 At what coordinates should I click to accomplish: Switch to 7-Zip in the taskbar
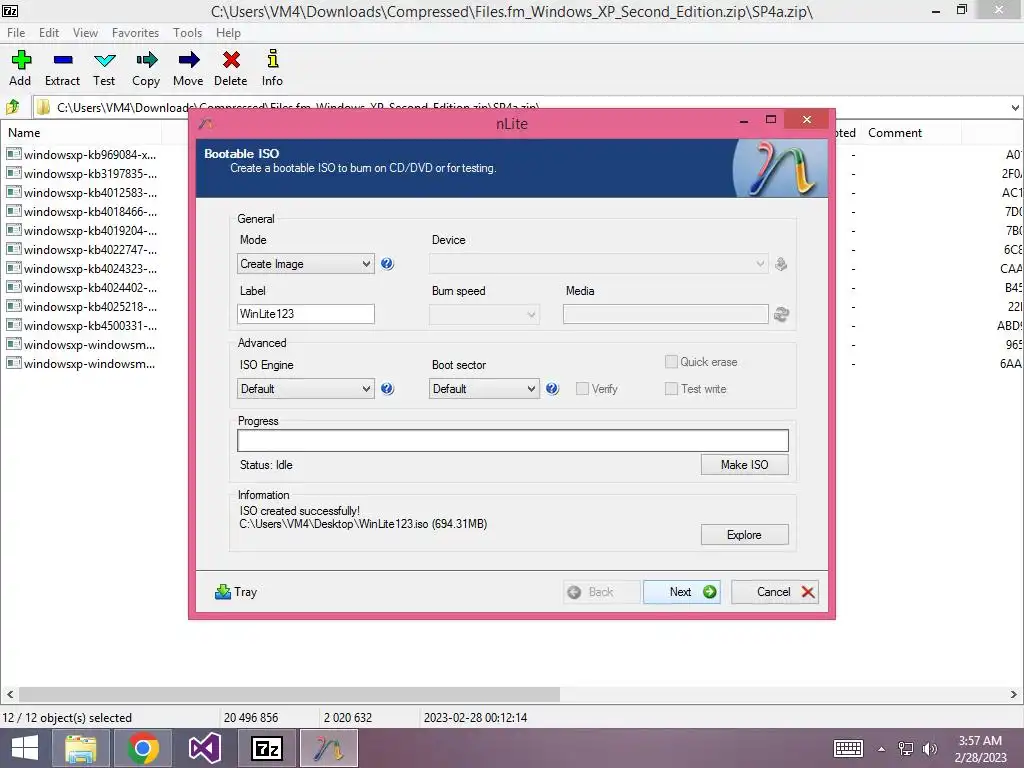(266, 748)
